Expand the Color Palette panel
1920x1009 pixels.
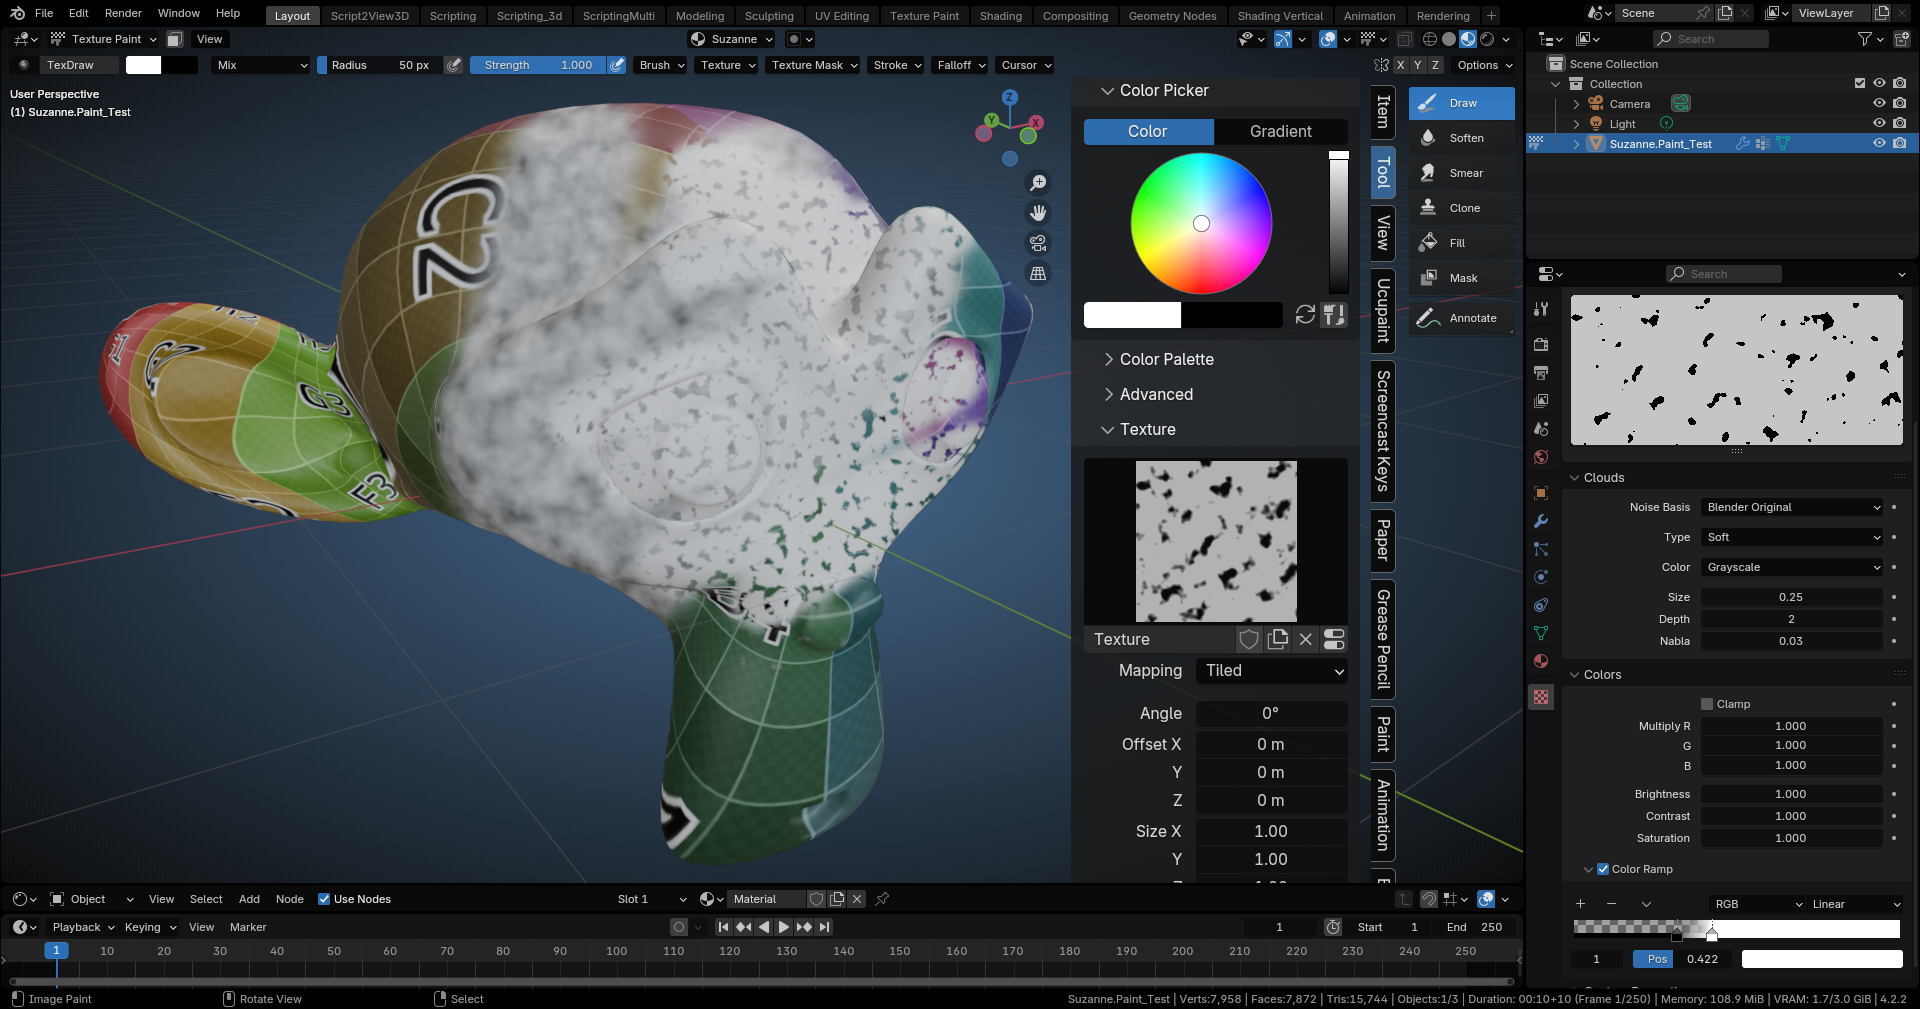pyautogui.click(x=1166, y=359)
